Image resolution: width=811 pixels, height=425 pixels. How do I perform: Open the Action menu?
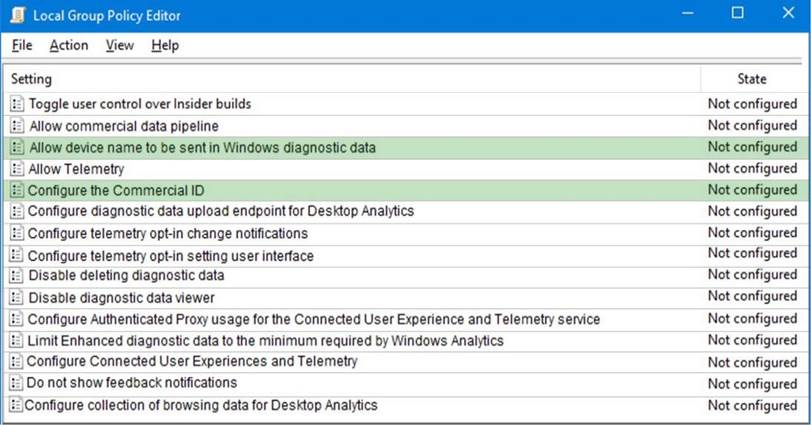tap(69, 45)
